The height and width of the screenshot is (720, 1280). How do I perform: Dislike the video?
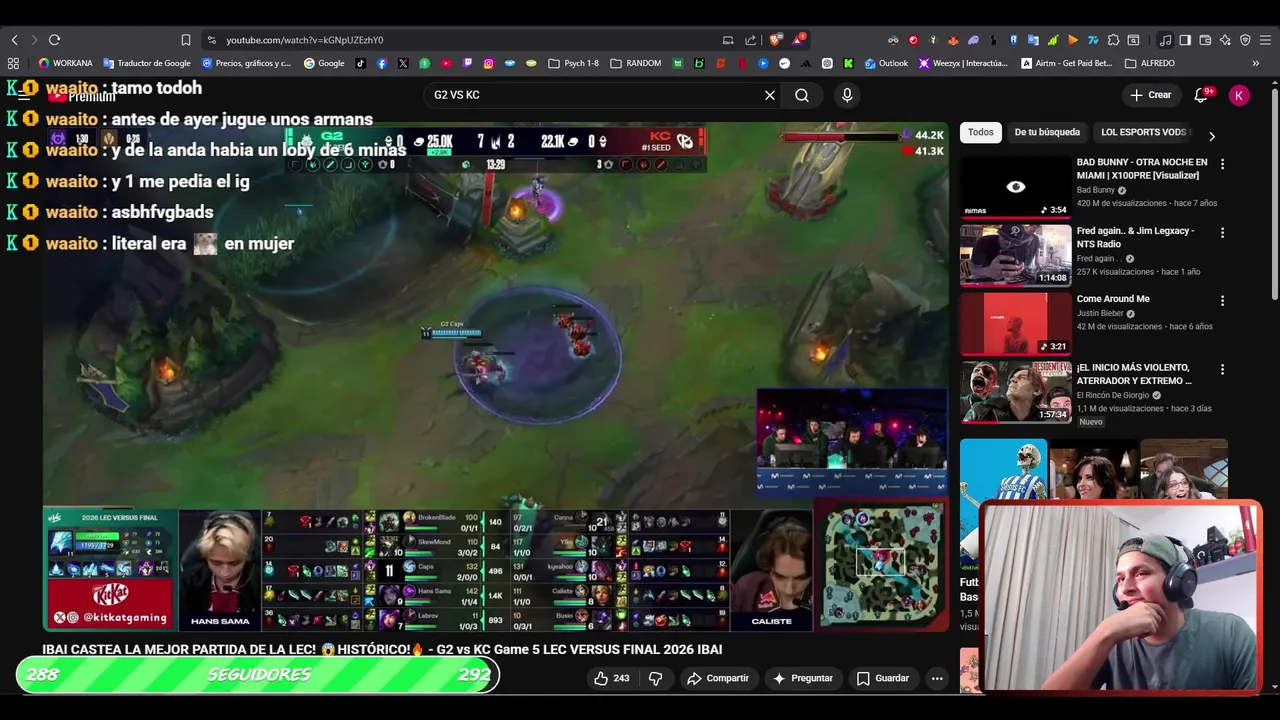pos(656,678)
